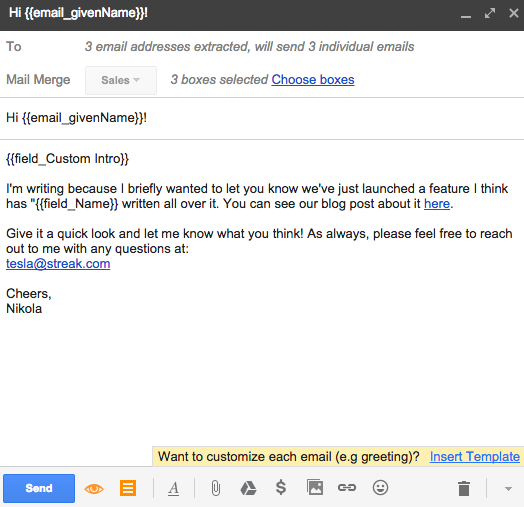Click the Insert Template link
524x507 pixels.
click(475, 457)
